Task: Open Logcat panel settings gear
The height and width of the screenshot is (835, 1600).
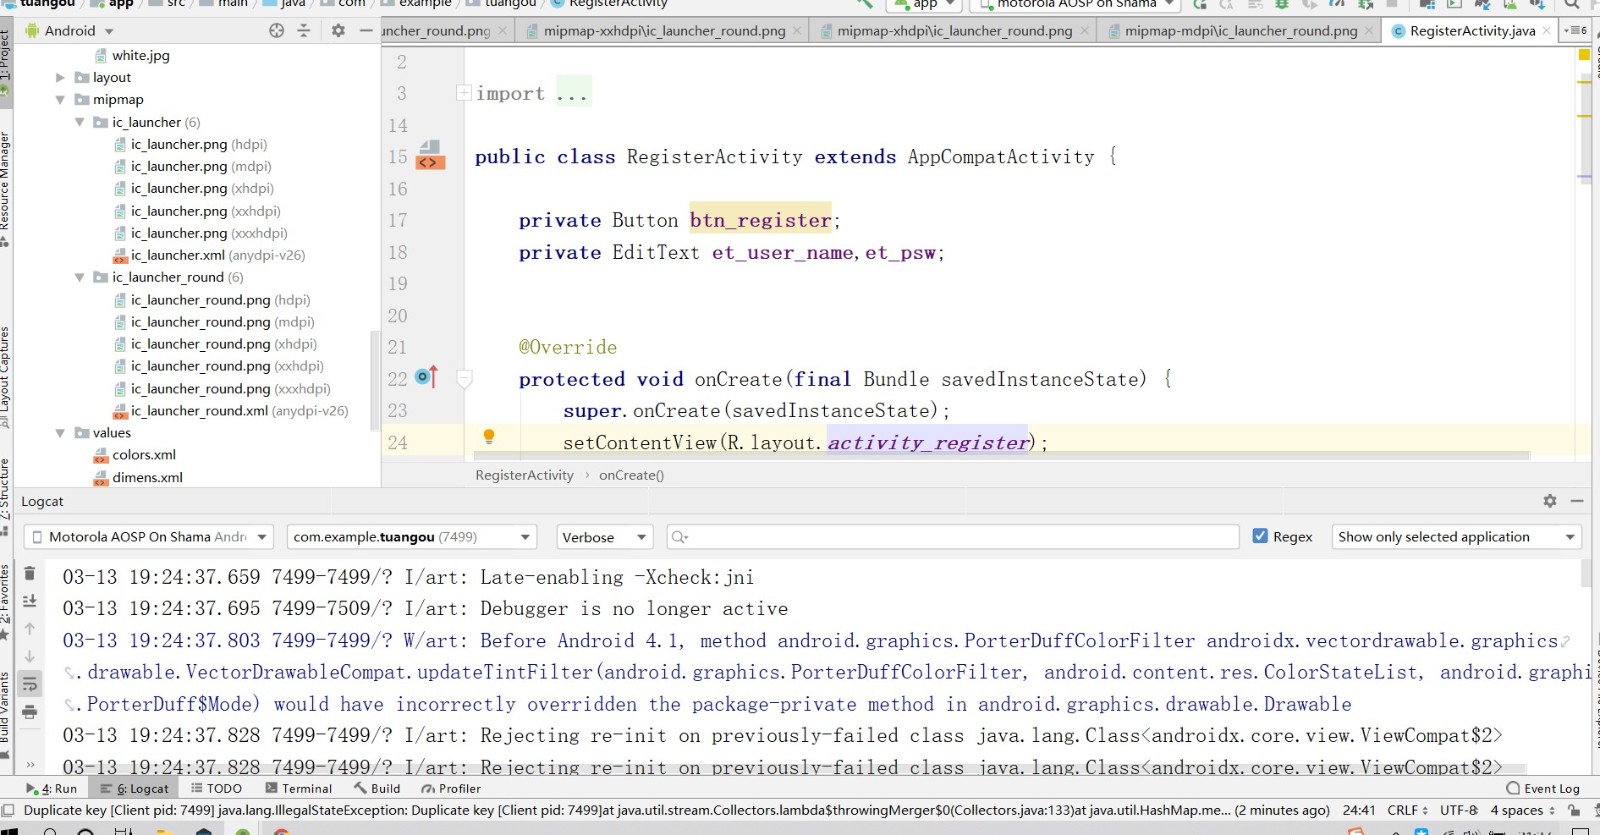Action: [x=1549, y=501]
